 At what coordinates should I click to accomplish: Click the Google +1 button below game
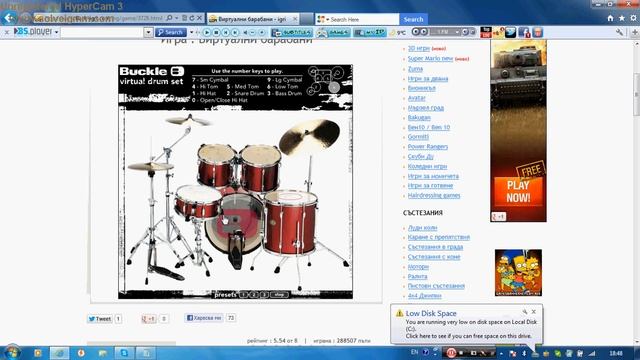[149, 319]
